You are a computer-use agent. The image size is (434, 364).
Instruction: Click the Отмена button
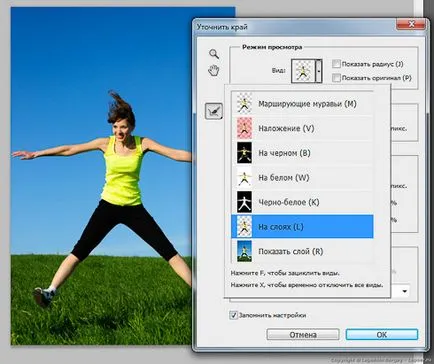pos(303,334)
